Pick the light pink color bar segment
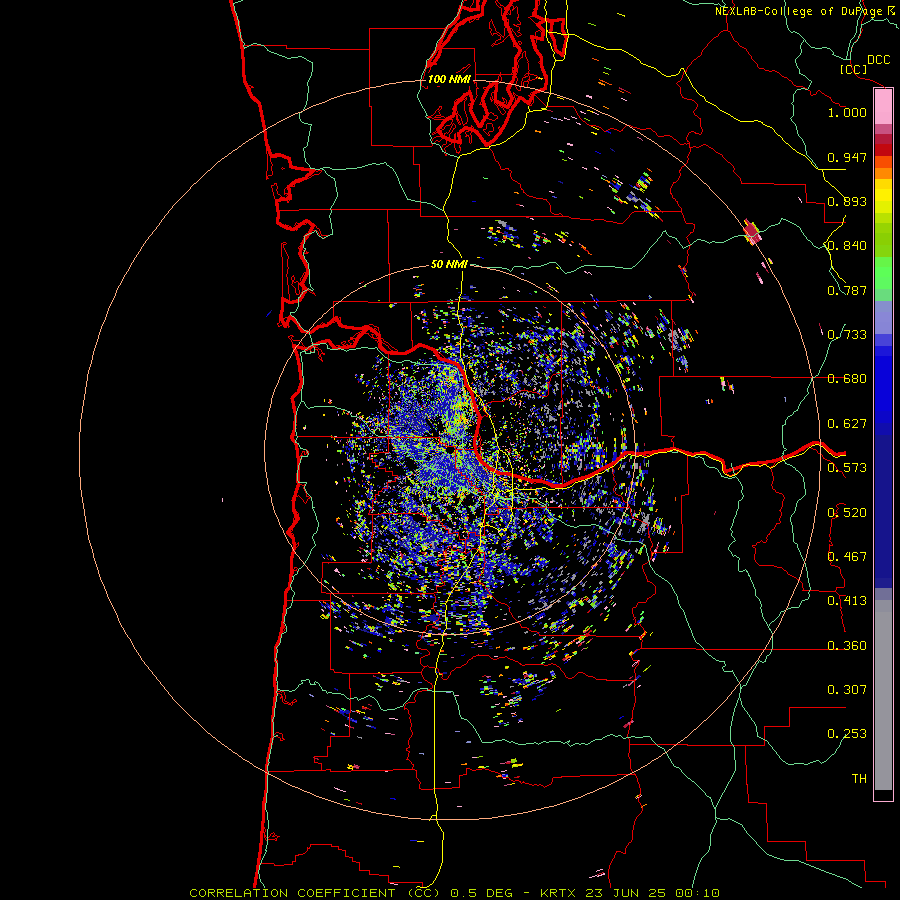Image resolution: width=900 pixels, height=900 pixels. click(x=883, y=107)
